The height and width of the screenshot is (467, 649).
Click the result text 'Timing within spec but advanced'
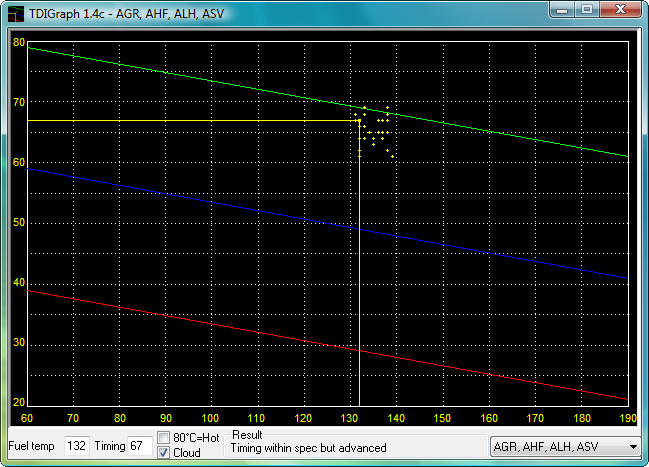(309, 448)
